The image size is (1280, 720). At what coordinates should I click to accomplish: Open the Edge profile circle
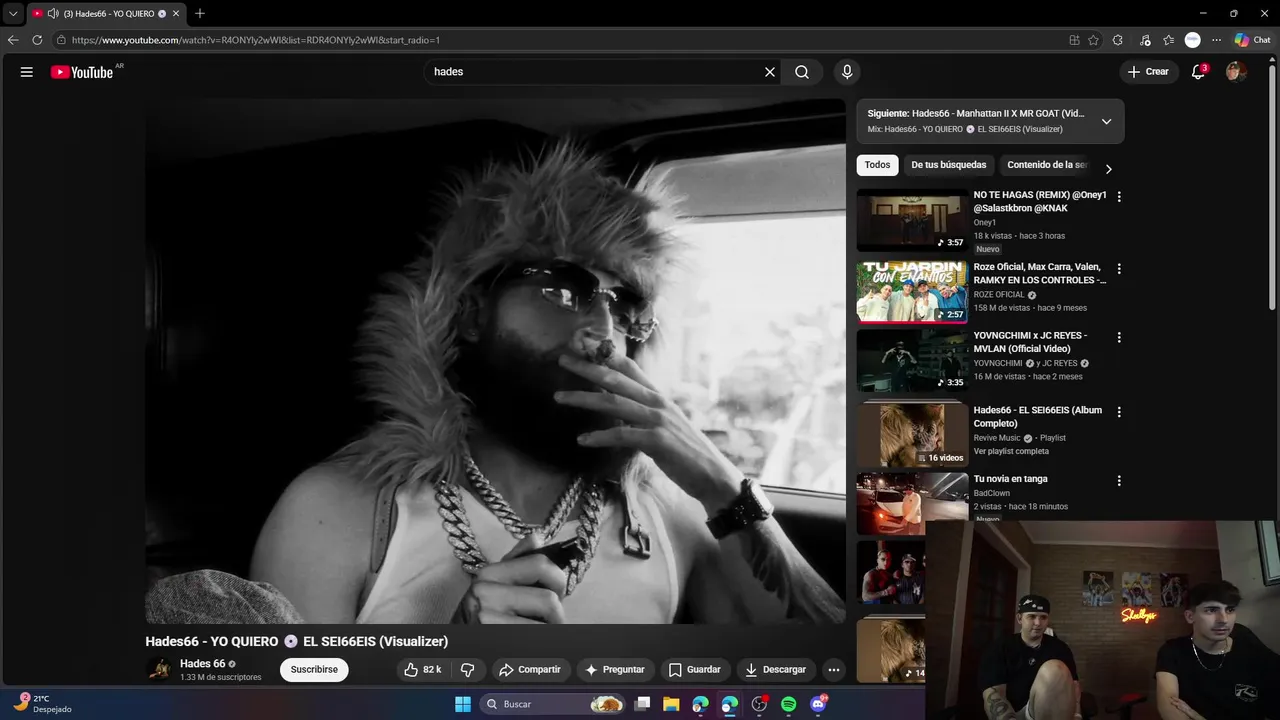pos(1192,40)
